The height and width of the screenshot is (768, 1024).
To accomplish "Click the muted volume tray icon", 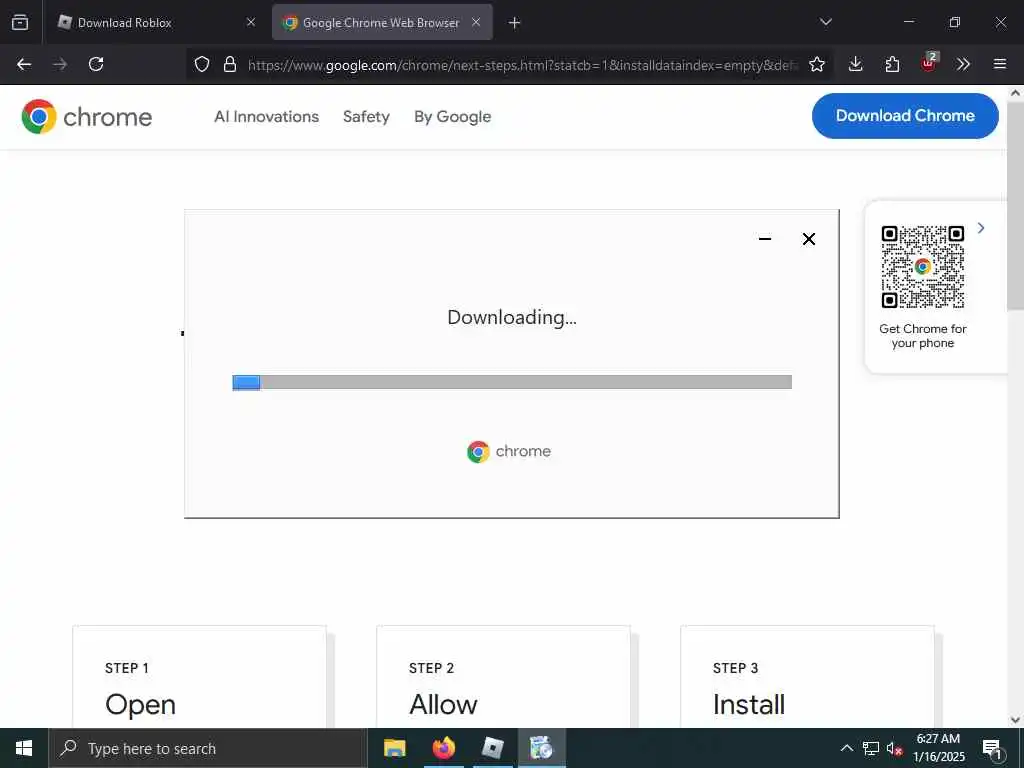I will pyautogui.click(x=894, y=748).
